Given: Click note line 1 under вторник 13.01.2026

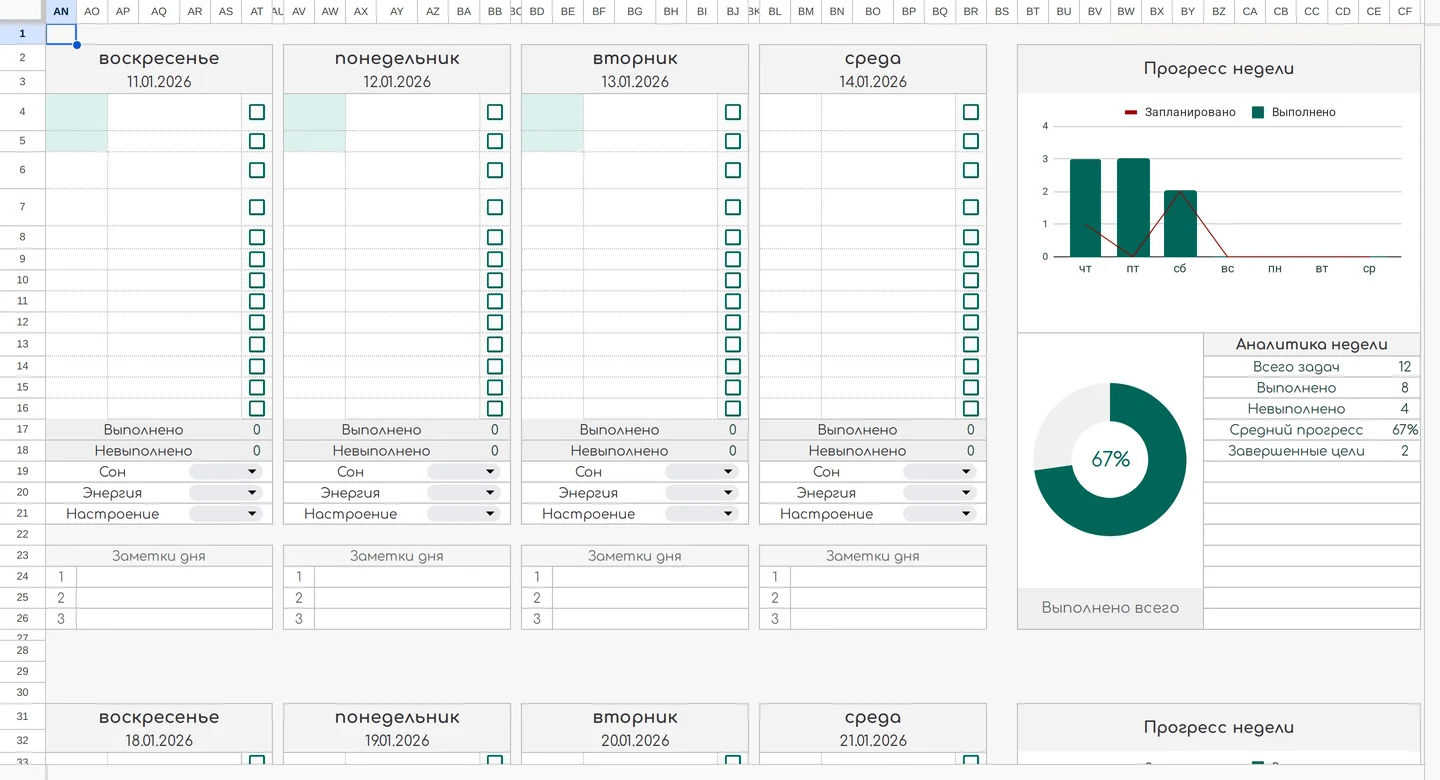Looking at the screenshot, I should [650, 576].
